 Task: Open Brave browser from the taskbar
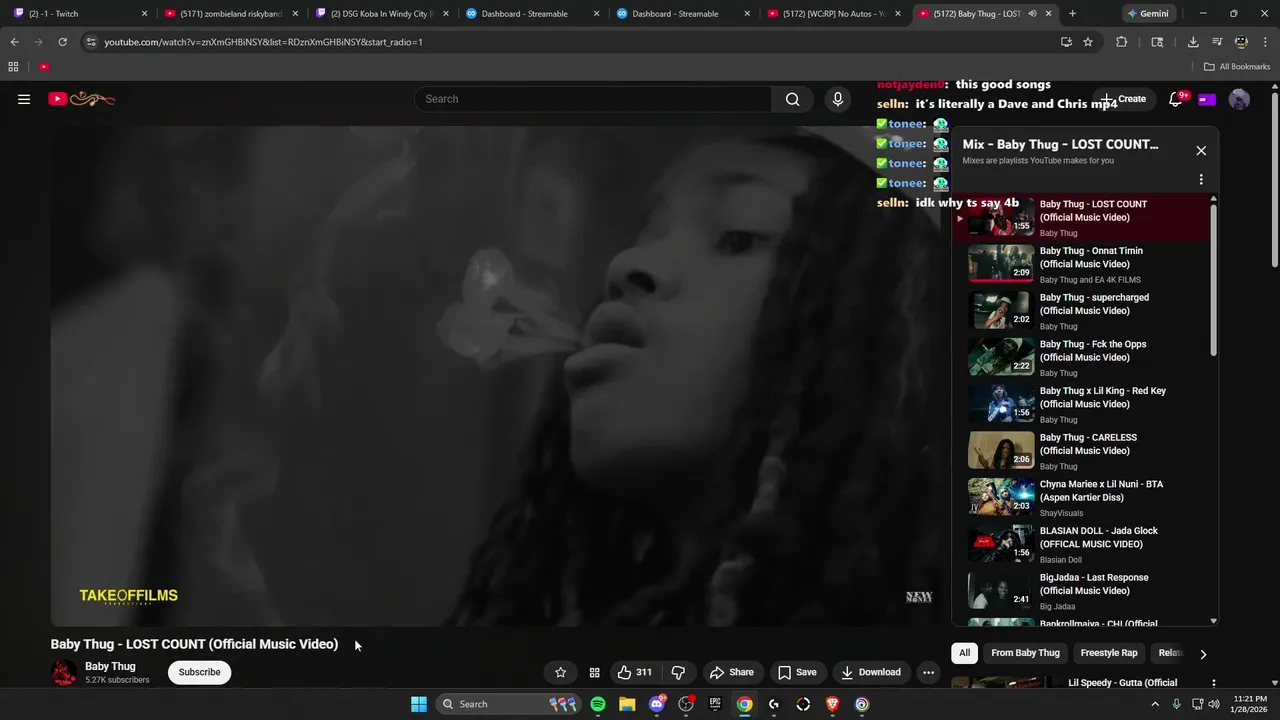(833, 704)
